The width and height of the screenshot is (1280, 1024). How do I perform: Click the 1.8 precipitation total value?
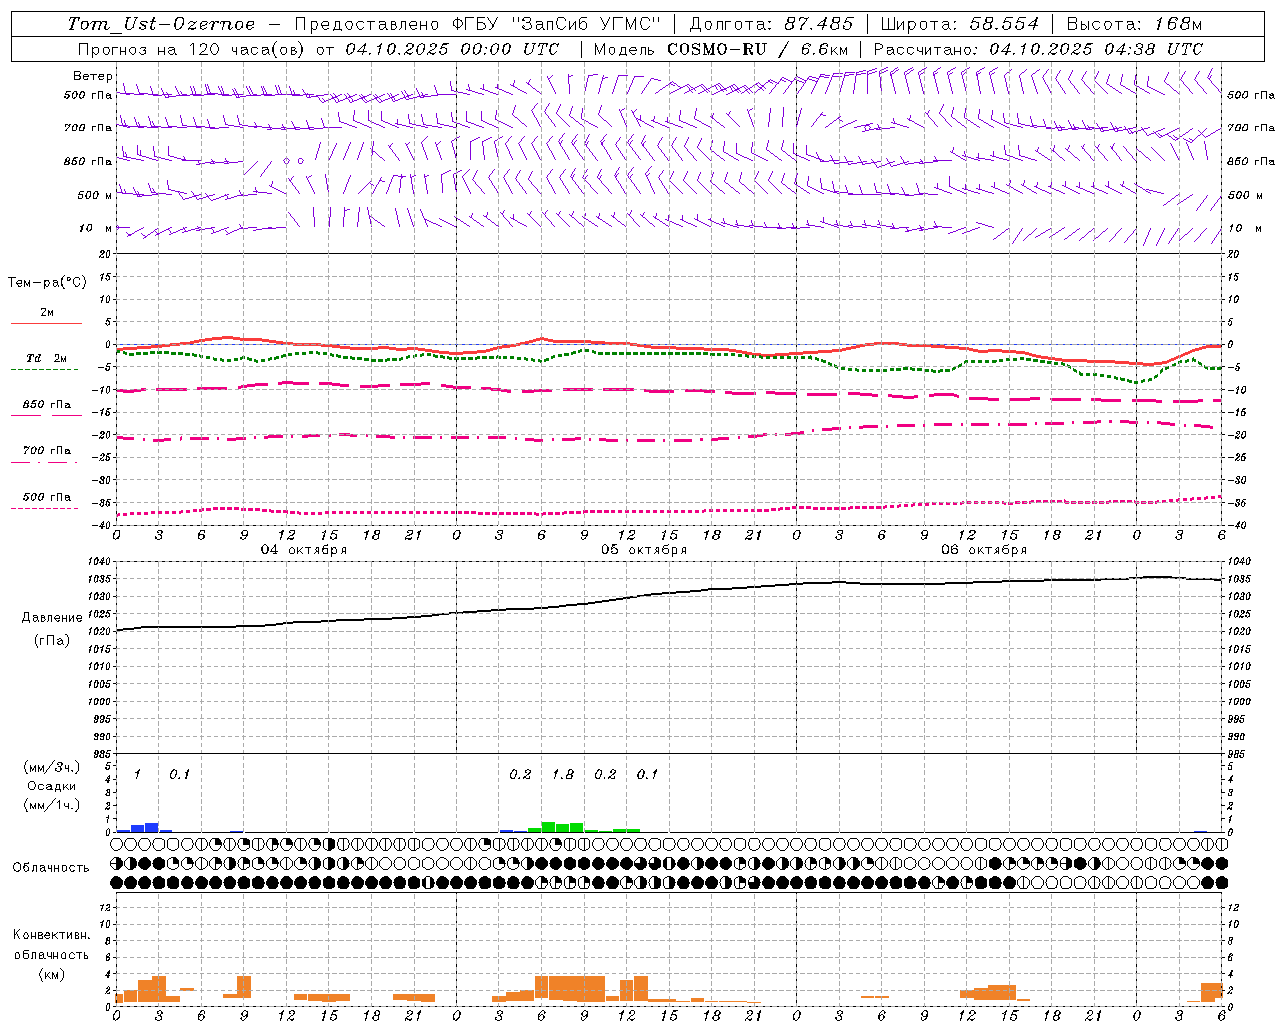(563, 775)
